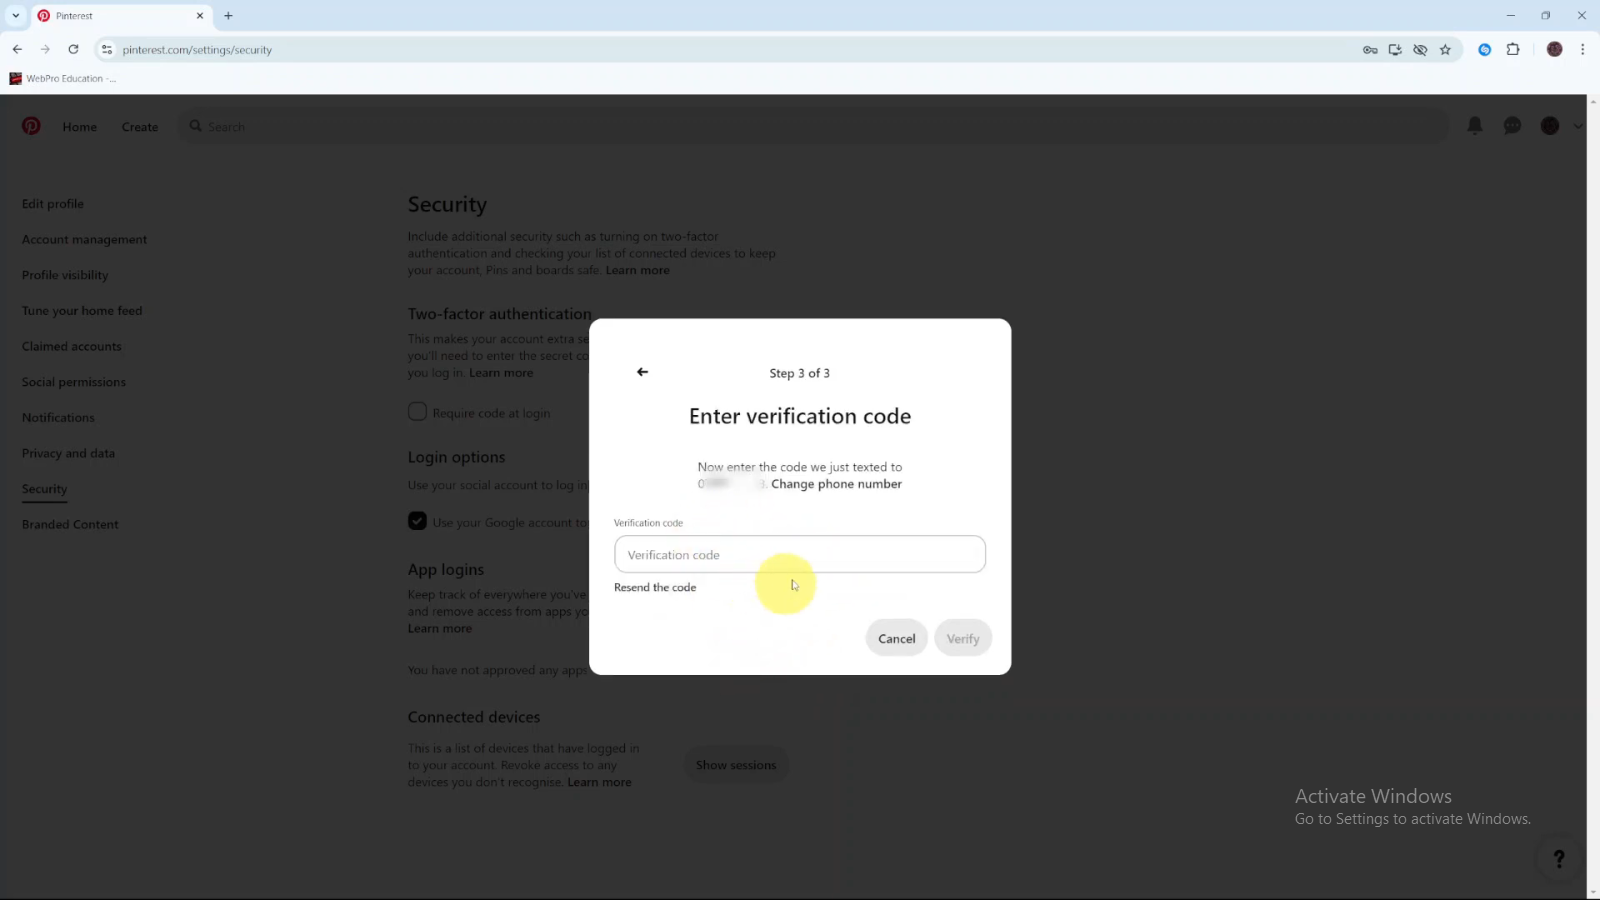
Task: Expand account dropdown chevron in header
Action: (1578, 126)
